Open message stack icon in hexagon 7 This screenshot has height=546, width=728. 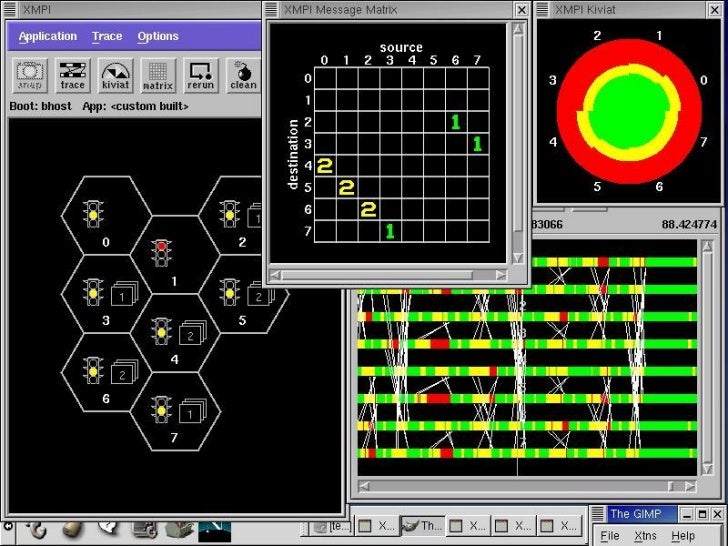coord(193,411)
